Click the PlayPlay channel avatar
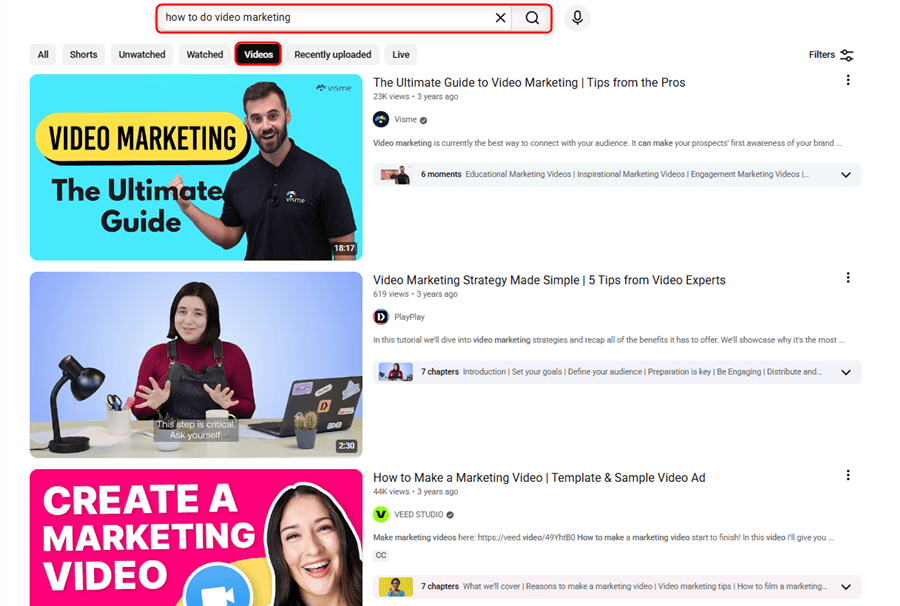The image size is (900, 606). 381,317
